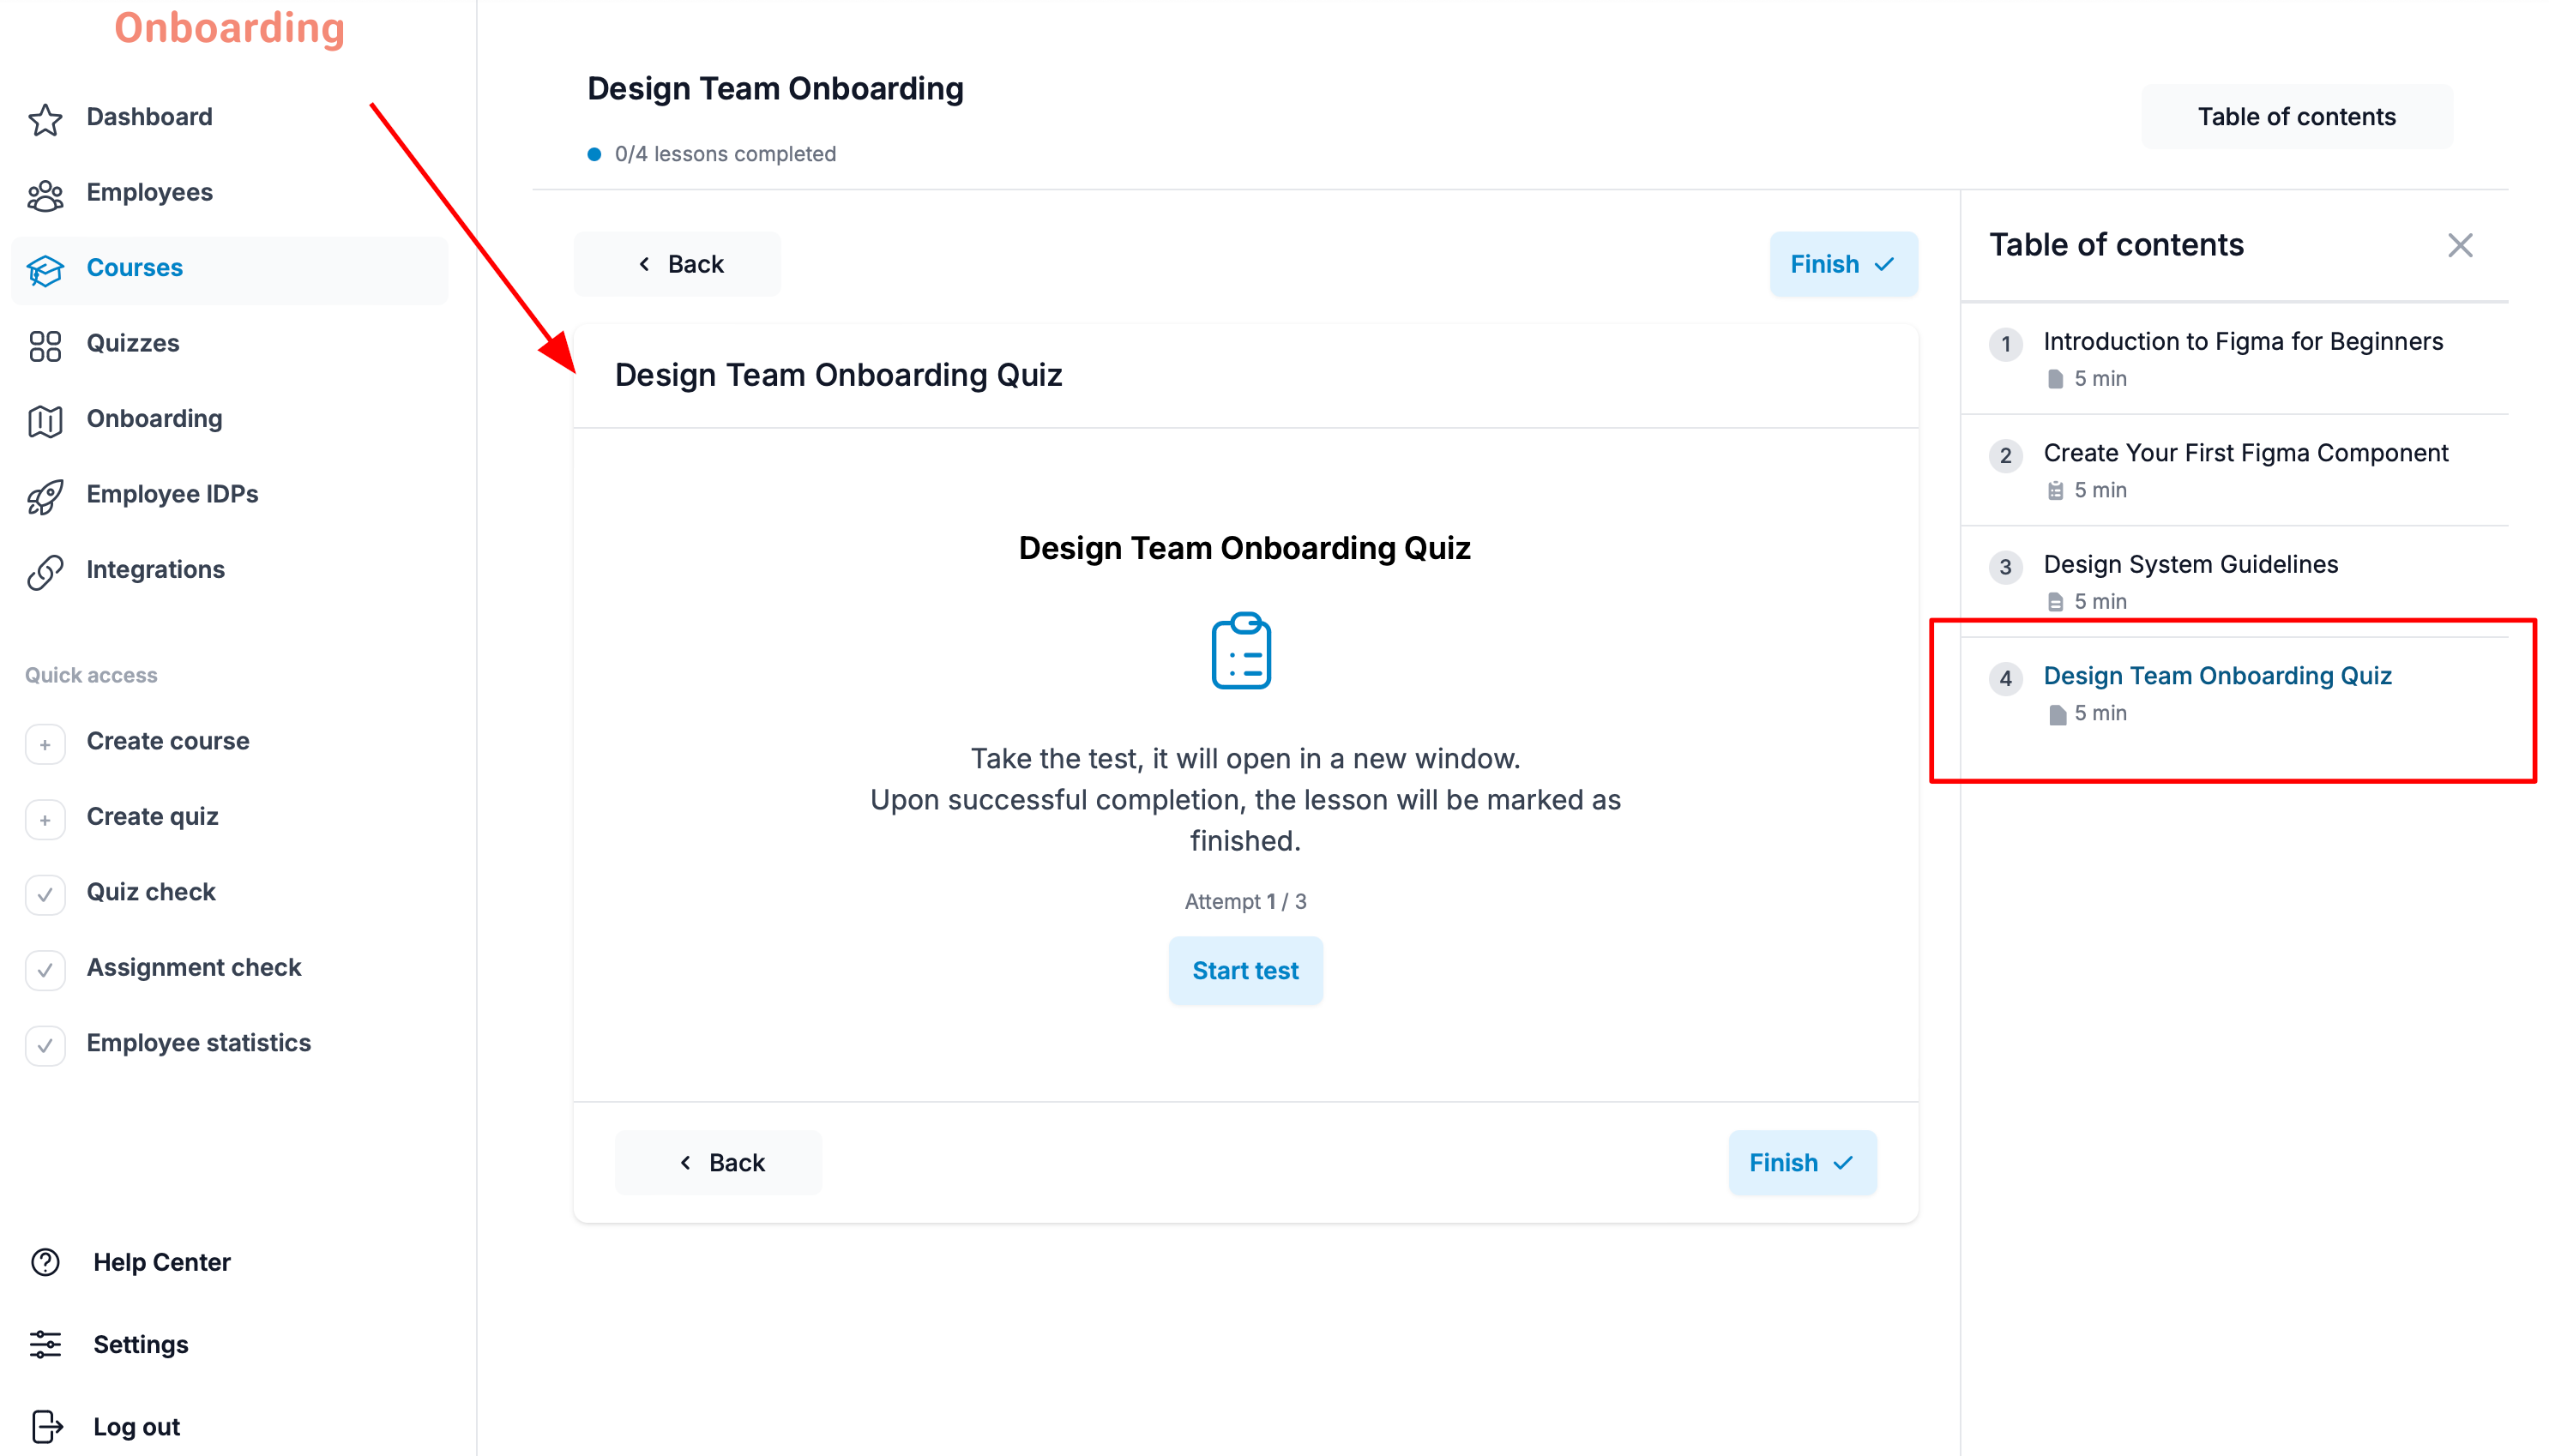Close the Table of contents panel

click(x=2459, y=245)
